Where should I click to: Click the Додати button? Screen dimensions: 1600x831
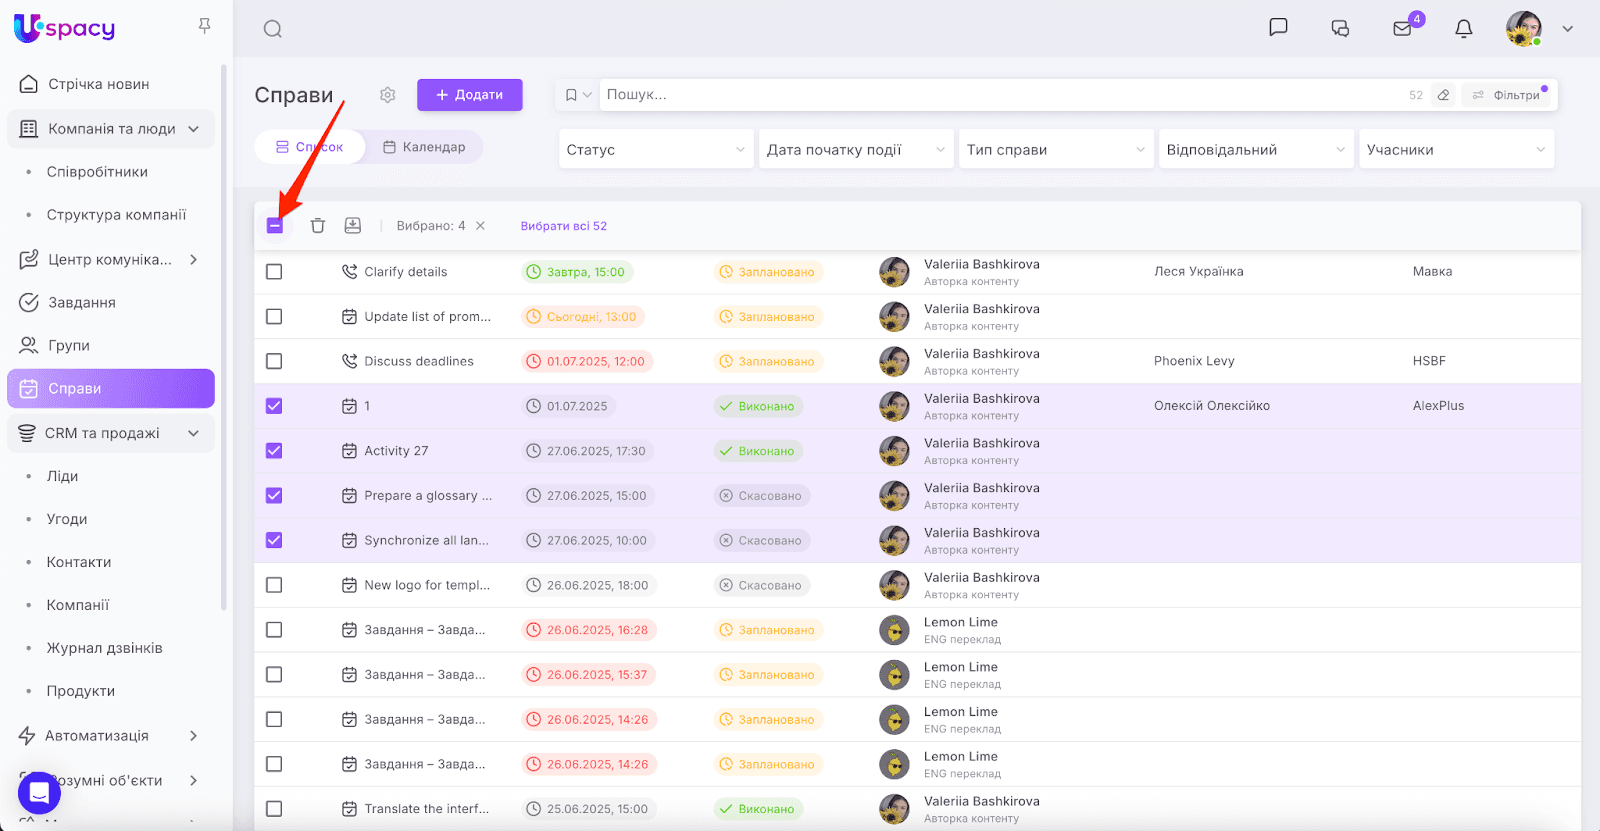tap(469, 95)
